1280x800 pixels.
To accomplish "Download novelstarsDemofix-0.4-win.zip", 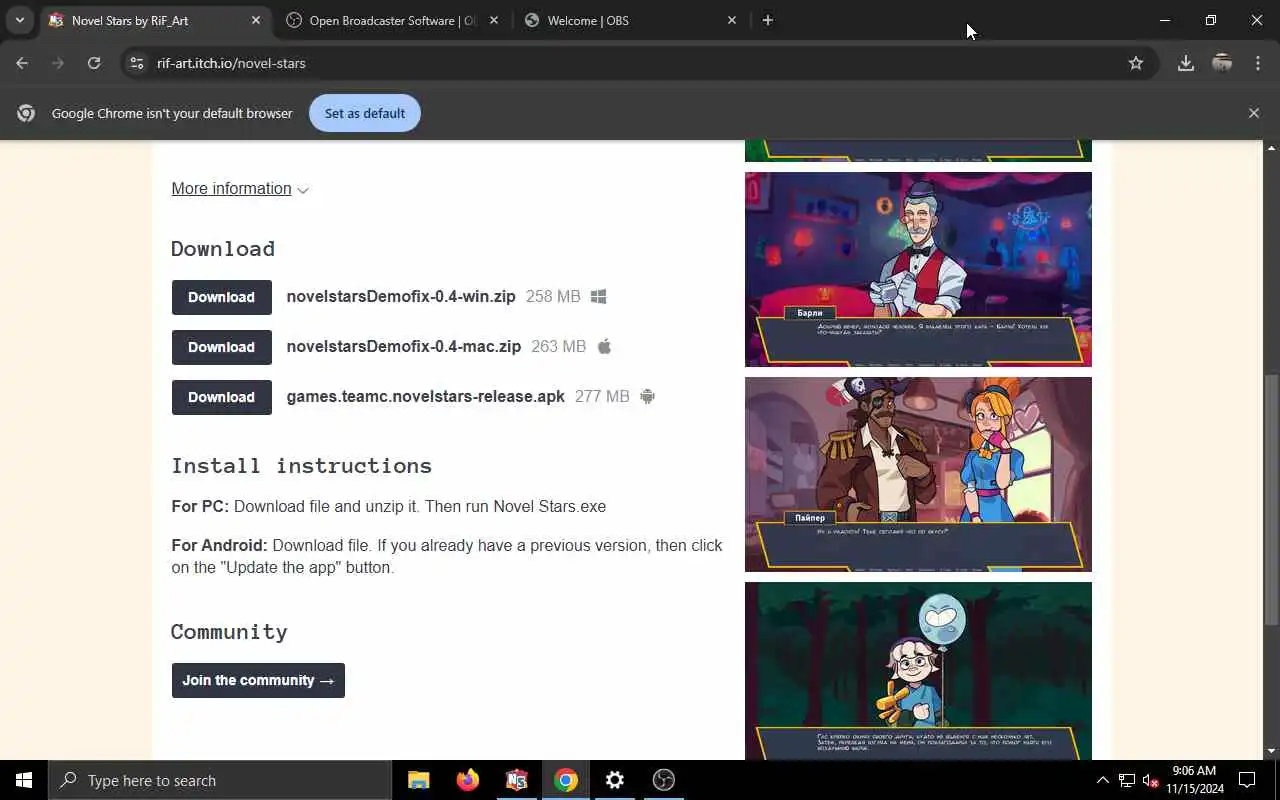I will 222,297.
